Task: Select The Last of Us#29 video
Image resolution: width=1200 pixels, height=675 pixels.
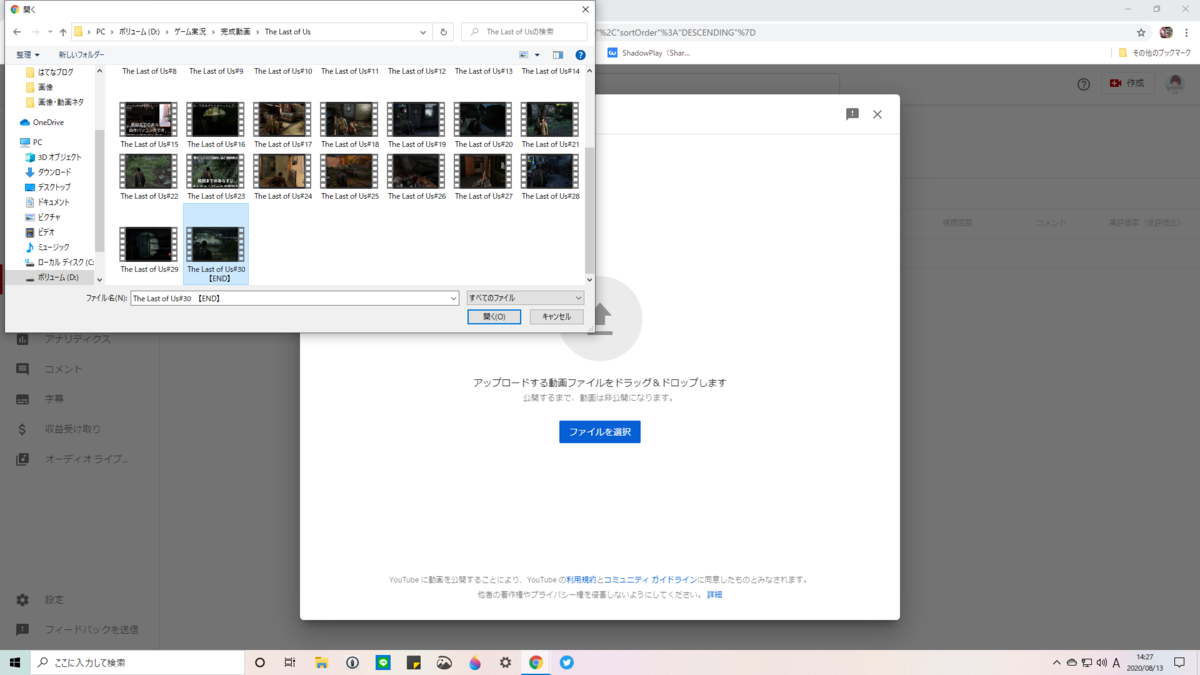Action: (148, 250)
